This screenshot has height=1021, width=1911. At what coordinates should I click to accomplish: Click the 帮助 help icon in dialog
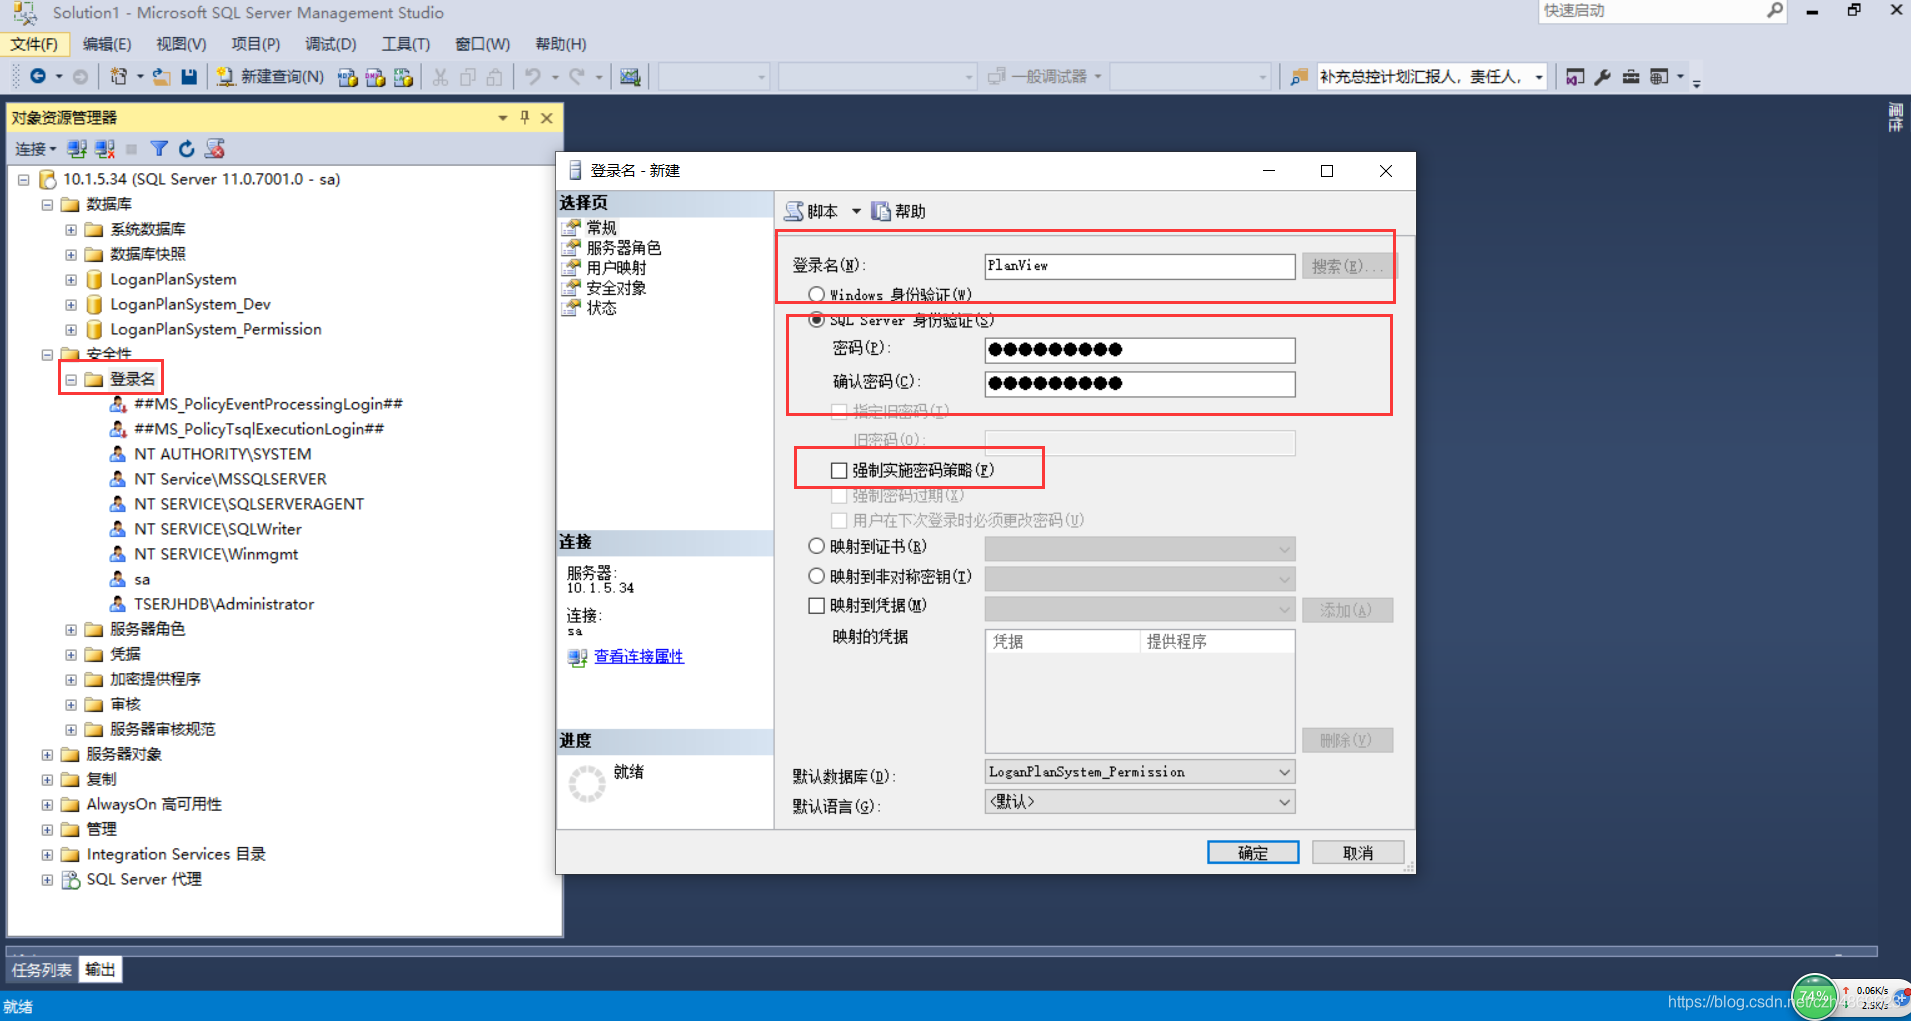click(x=881, y=211)
